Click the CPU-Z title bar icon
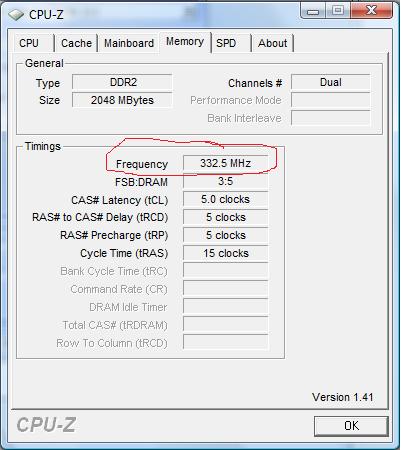 (16, 14)
